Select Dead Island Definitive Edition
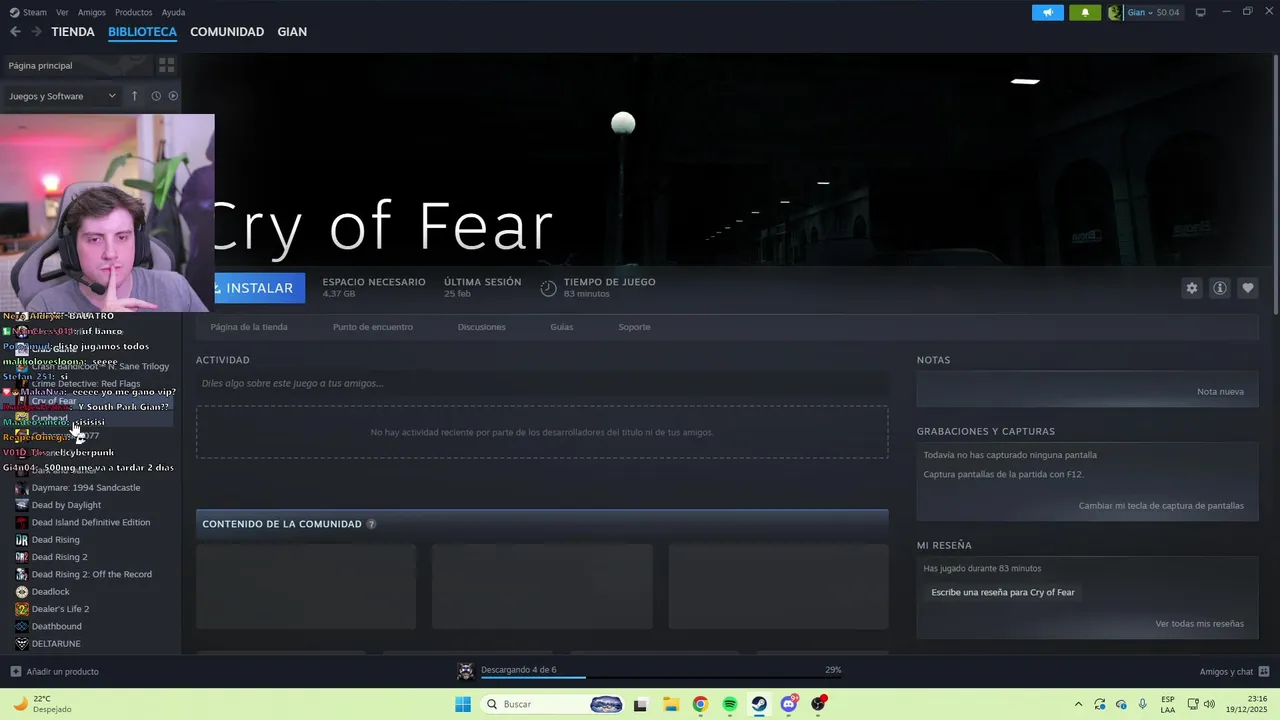Image resolution: width=1280 pixels, height=720 pixels. tap(90, 522)
